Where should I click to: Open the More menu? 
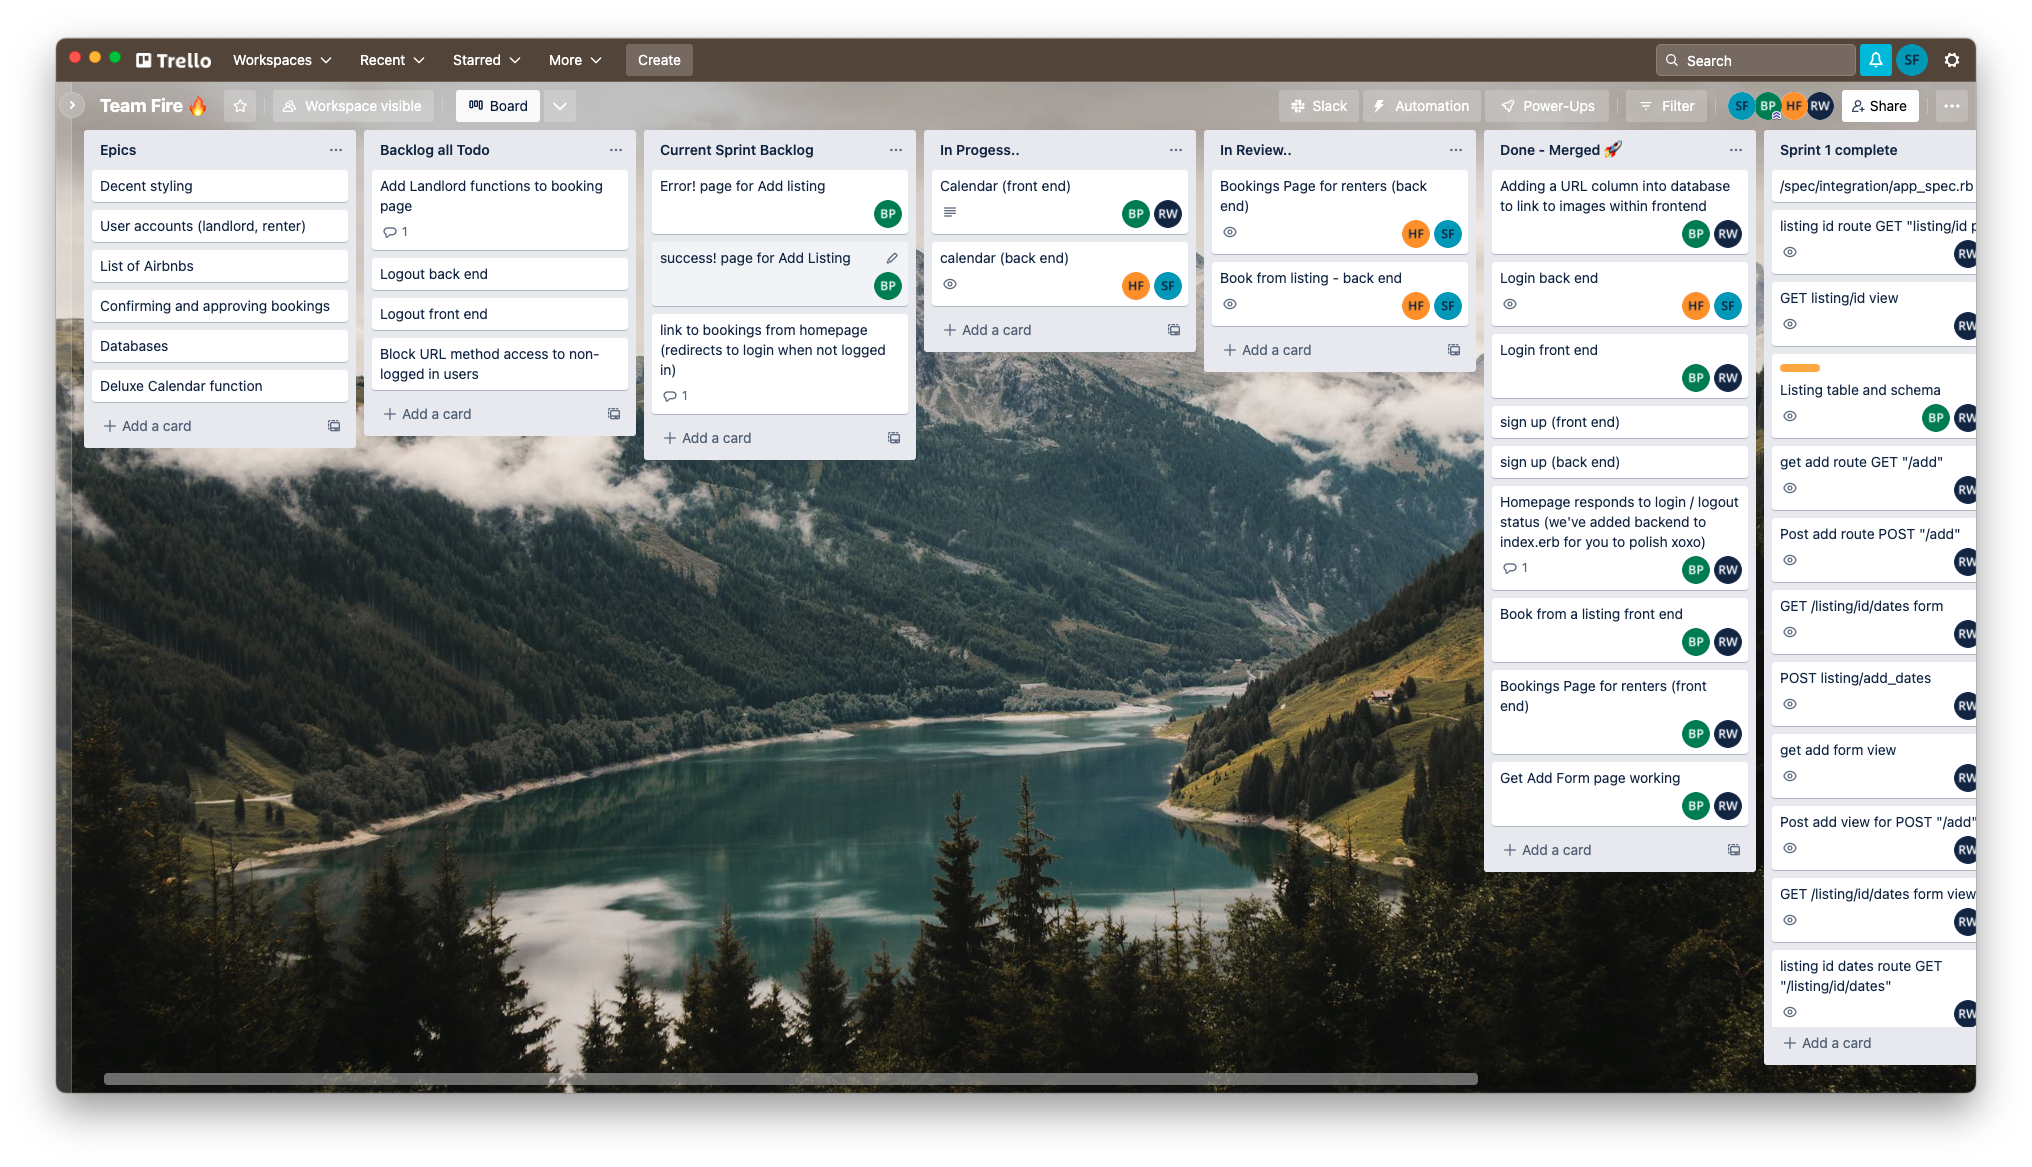575,60
